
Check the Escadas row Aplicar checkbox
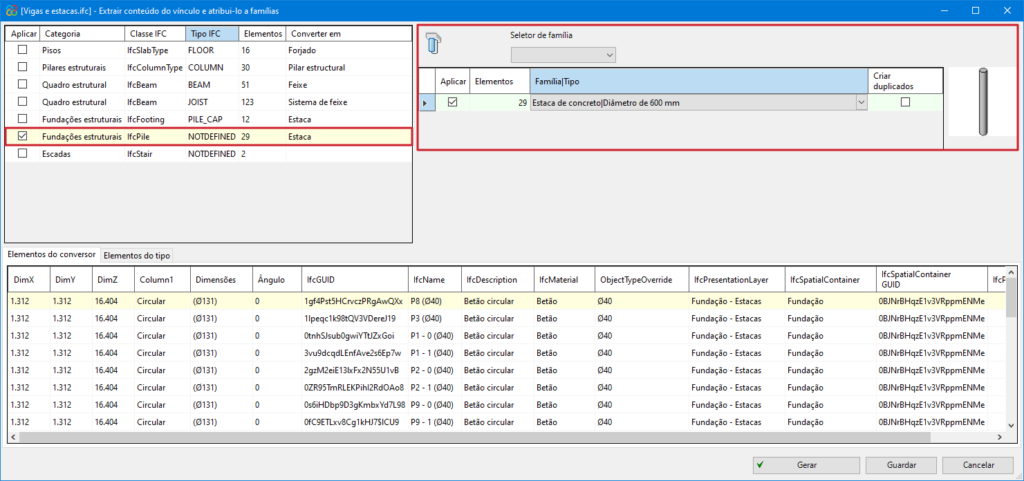pos(23,153)
